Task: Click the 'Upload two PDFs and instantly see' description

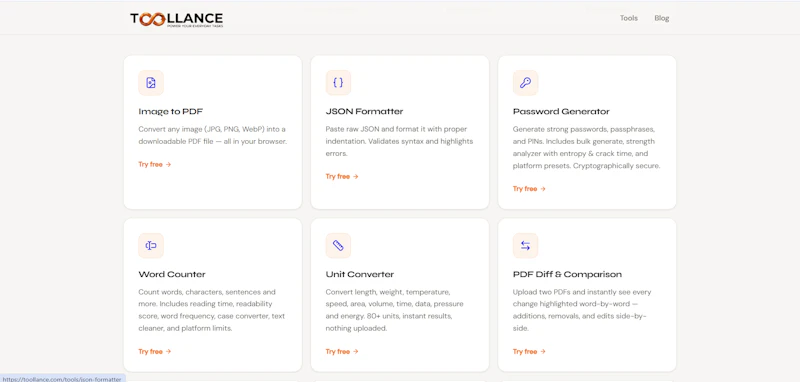Action: pyautogui.click(x=582, y=310)
